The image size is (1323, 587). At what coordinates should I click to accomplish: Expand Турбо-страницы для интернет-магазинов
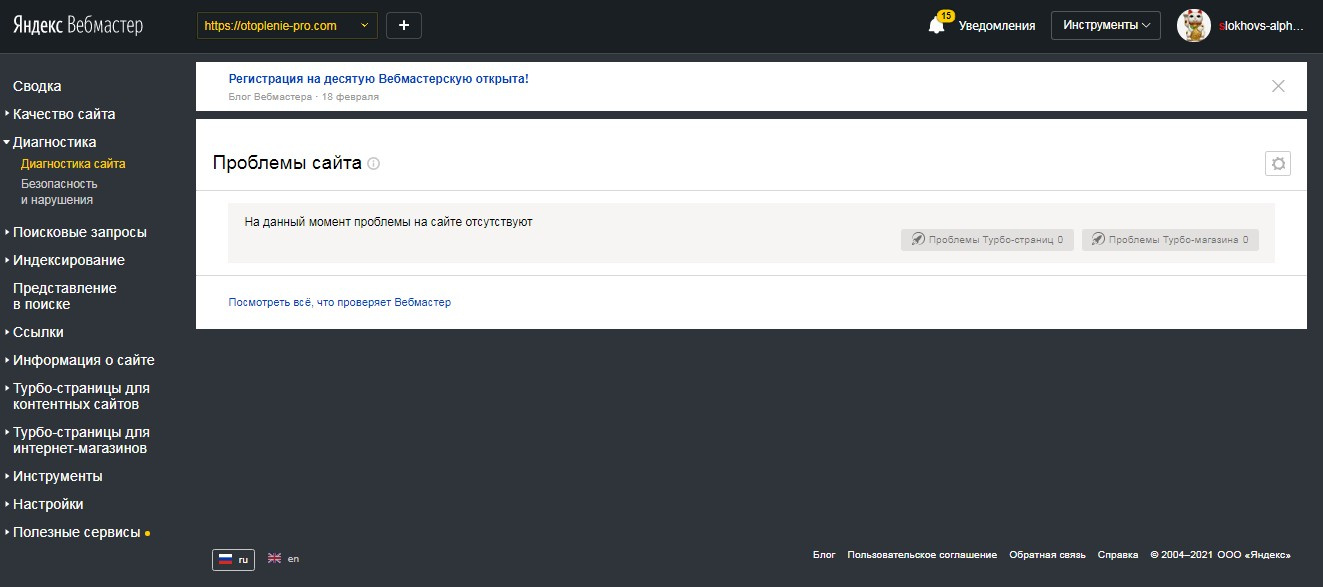click(x=81, y=440)
